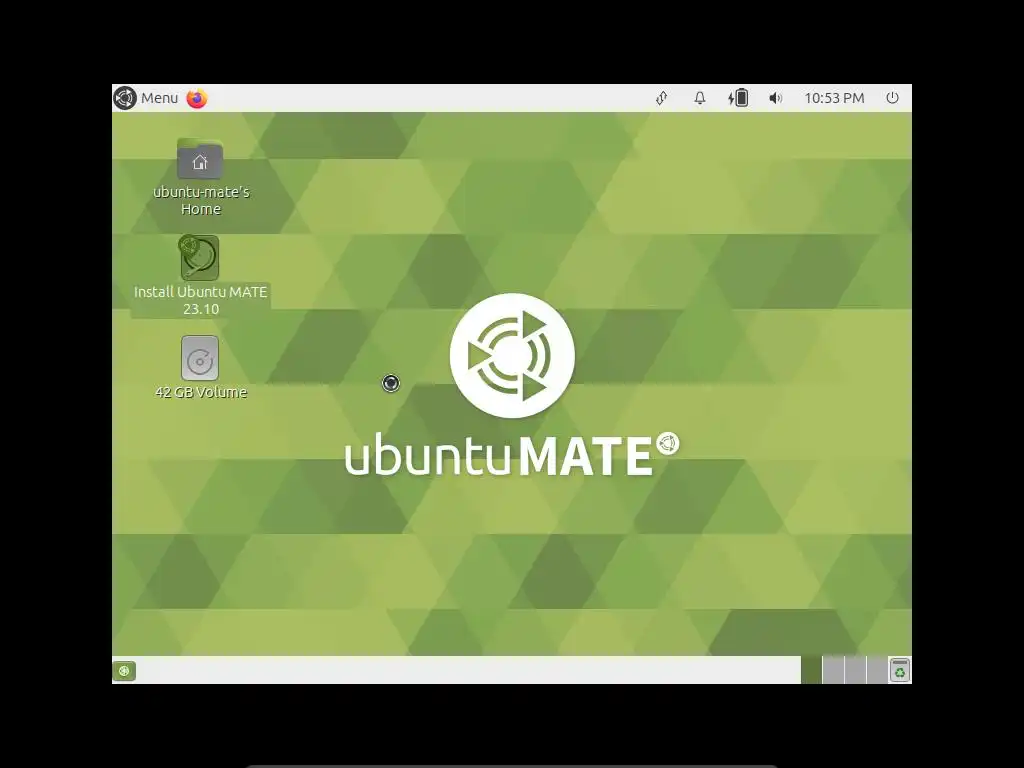The width and height of the screenshot is (1024, 768).
Task: Click the battery power indicator
Action: pos(738,98)
